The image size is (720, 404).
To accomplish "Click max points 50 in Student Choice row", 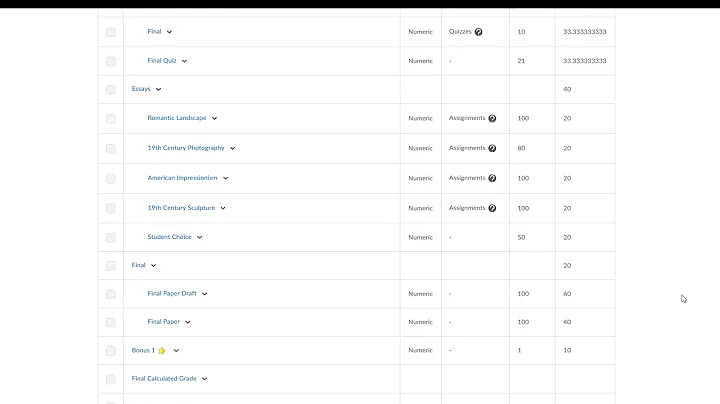I will pyautogui.click(x=521, y=237).
